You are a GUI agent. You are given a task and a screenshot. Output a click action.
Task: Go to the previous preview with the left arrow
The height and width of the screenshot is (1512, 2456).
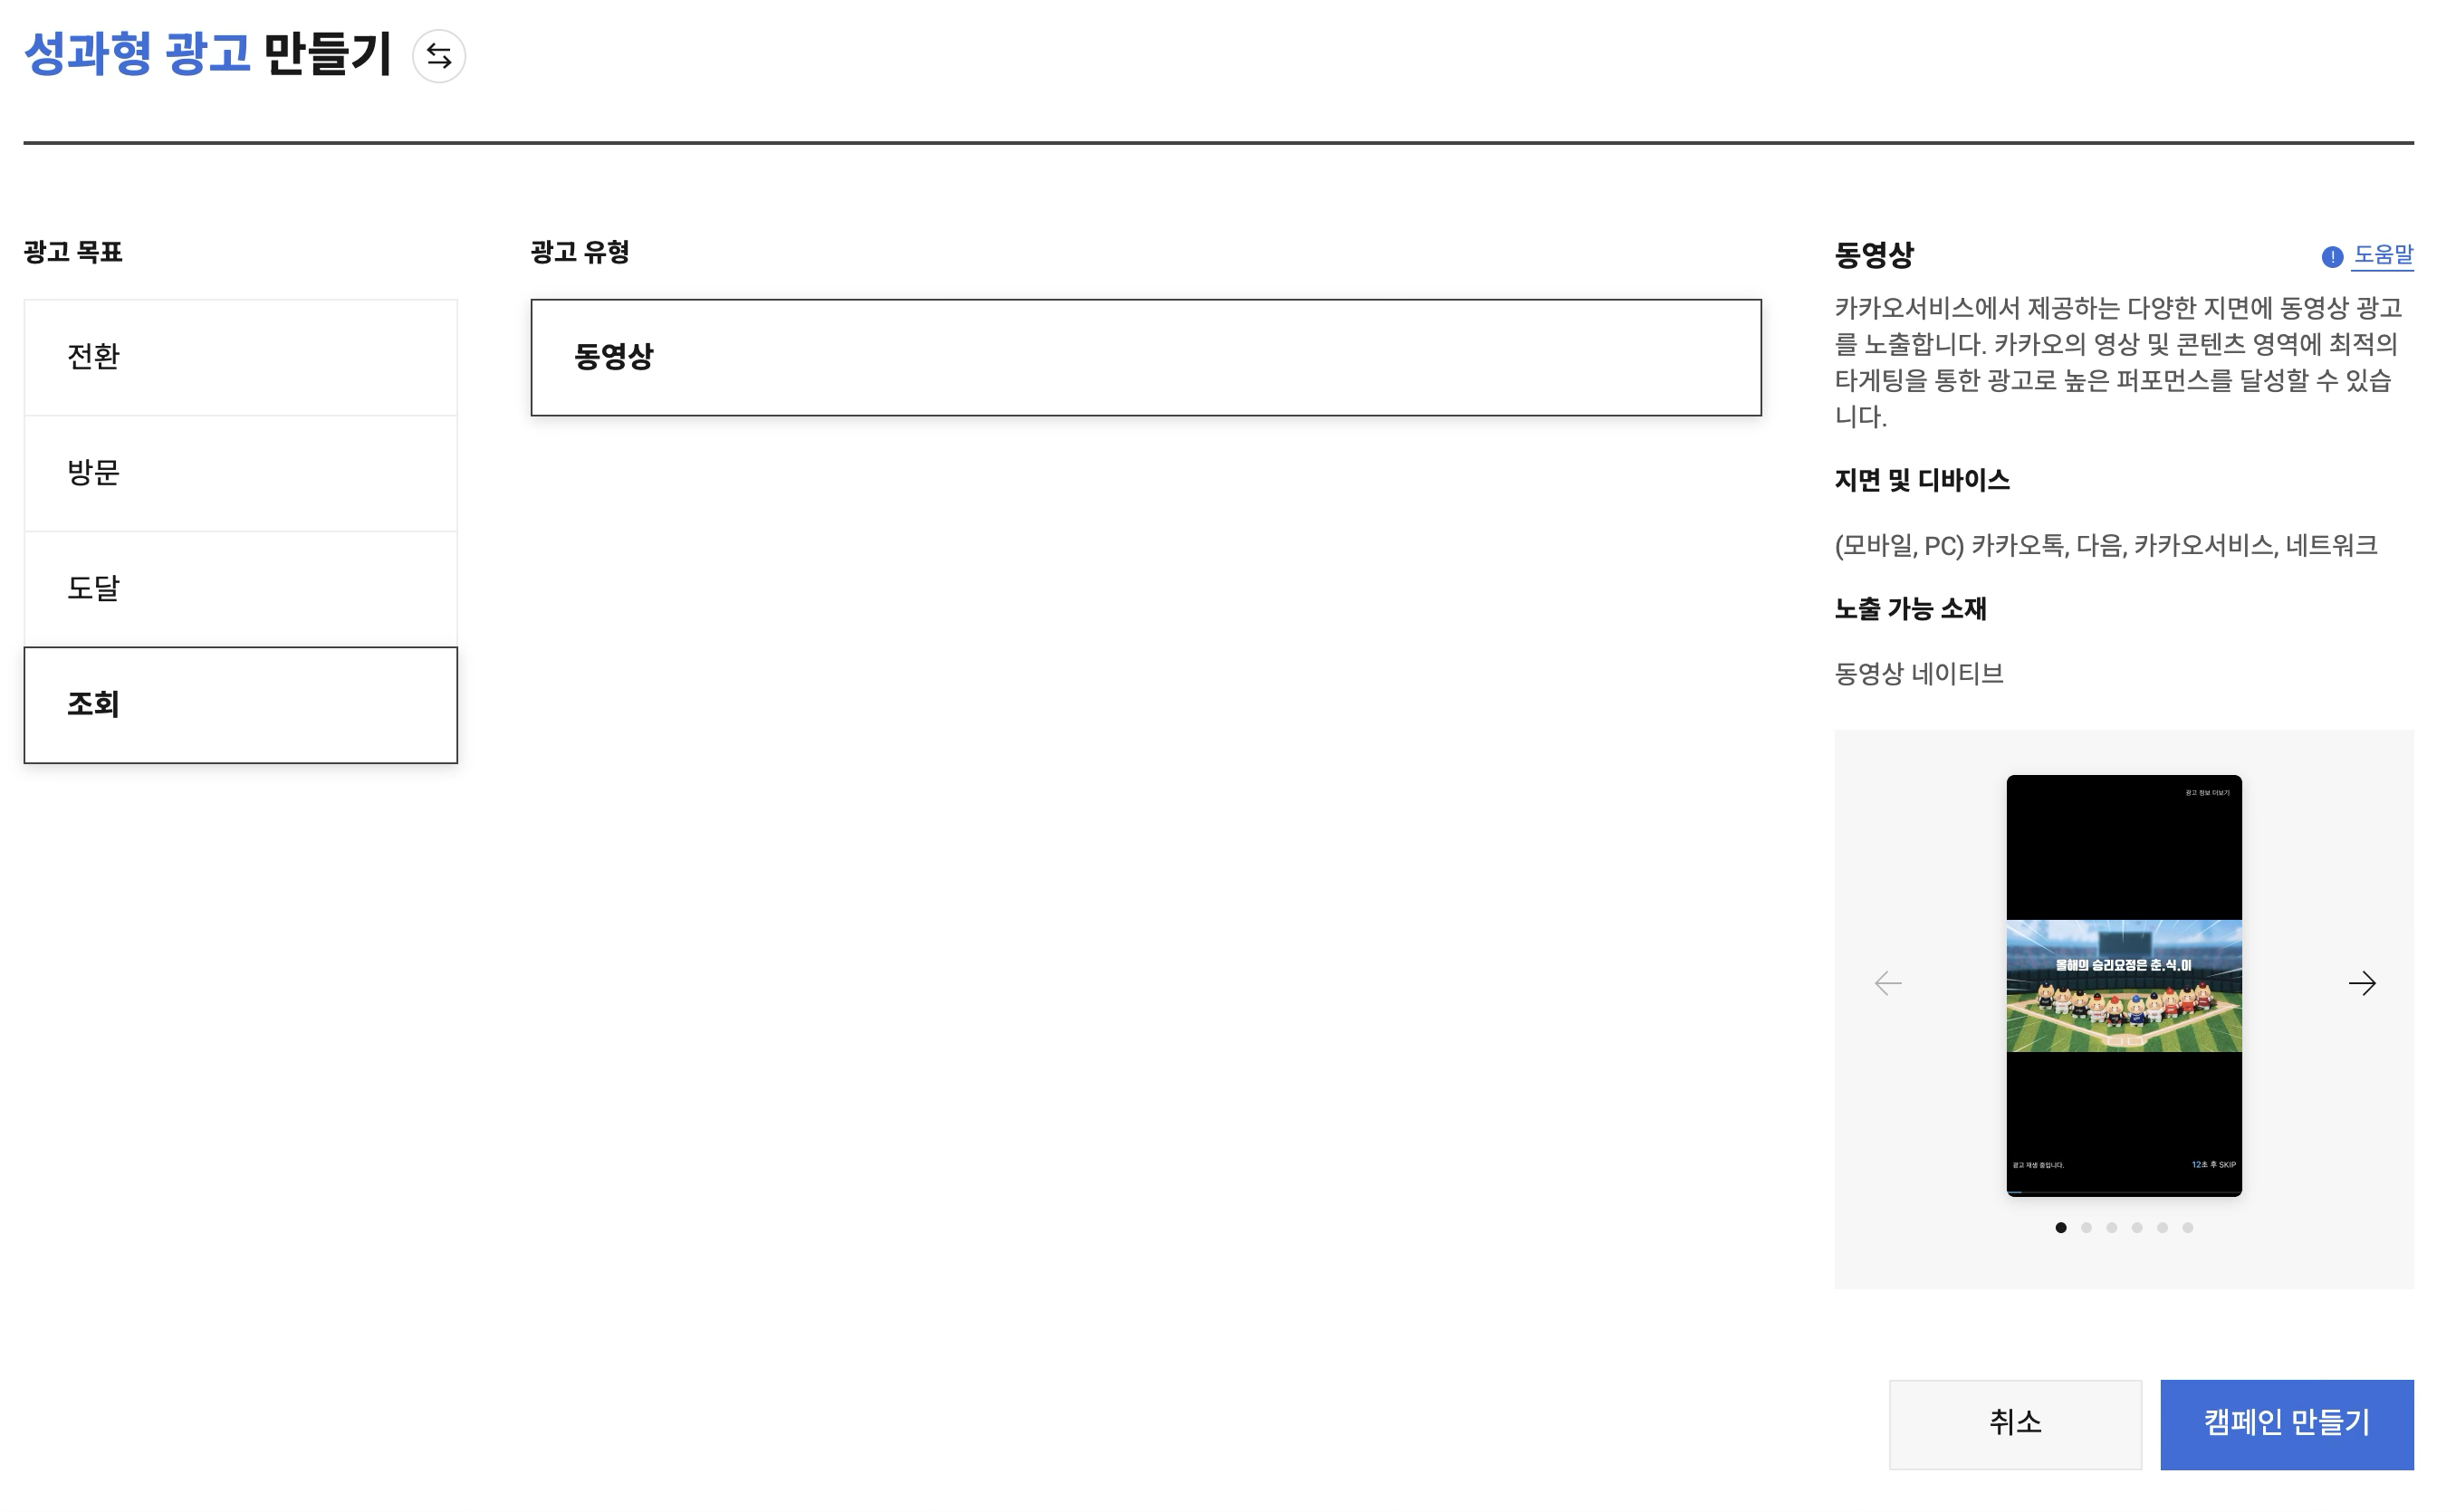(1887, 983)
